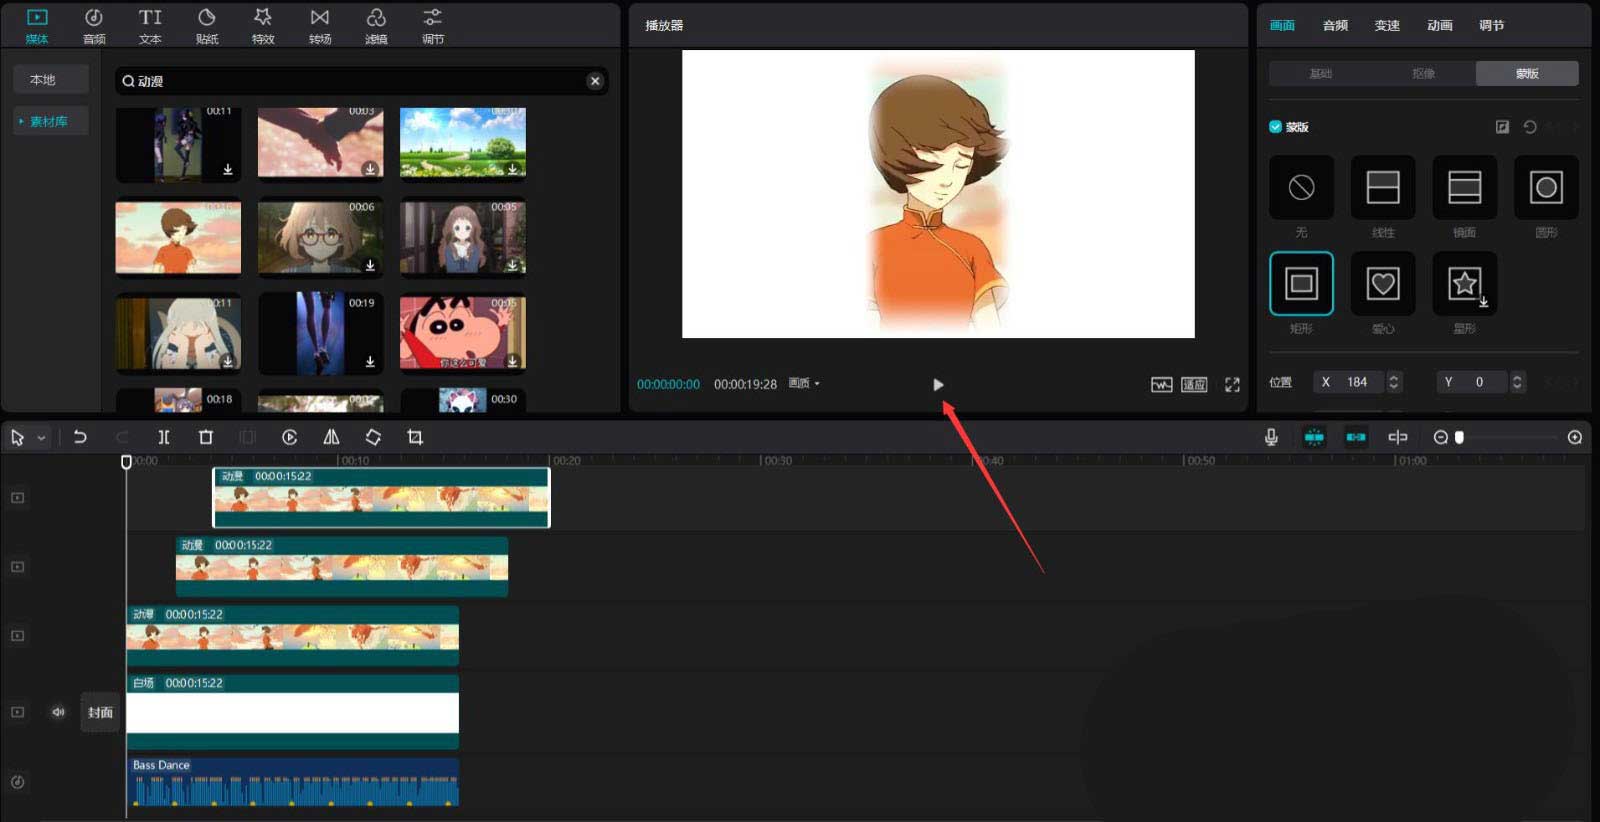The width and height of the screenshot is (1600, 822).
Task: Click the invert mask icon
Action: (1502, 127)
